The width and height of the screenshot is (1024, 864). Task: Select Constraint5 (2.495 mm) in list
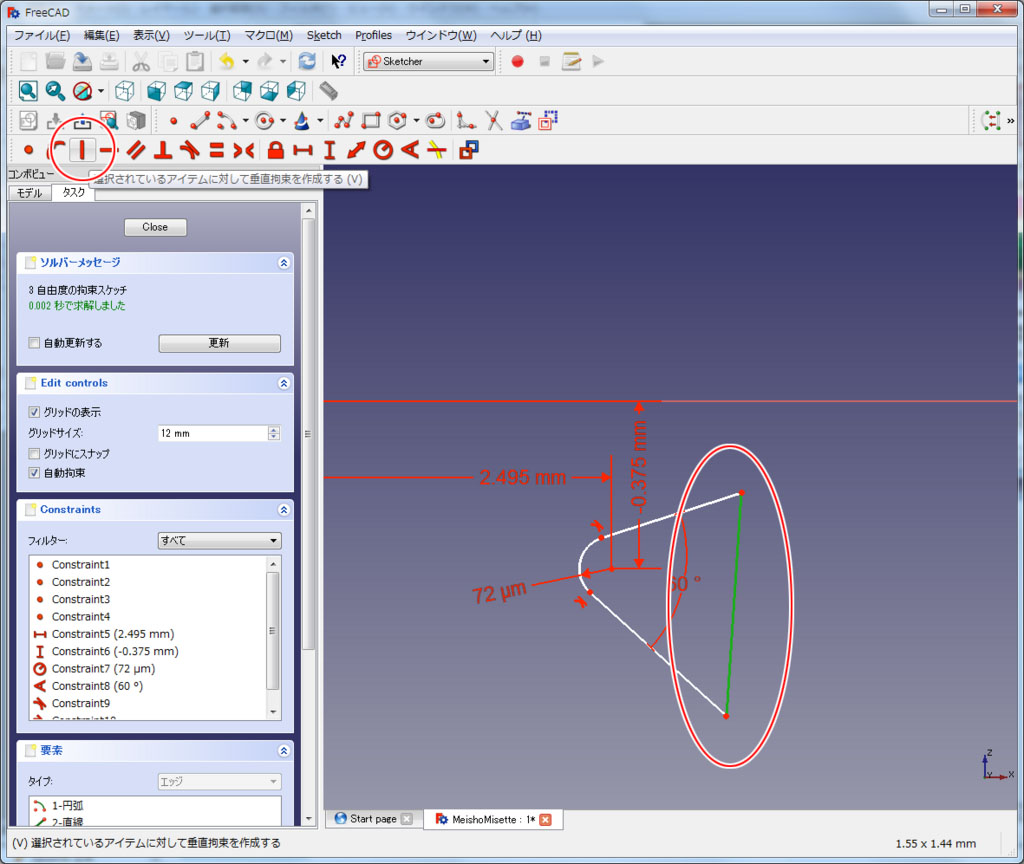coord(113,634)
